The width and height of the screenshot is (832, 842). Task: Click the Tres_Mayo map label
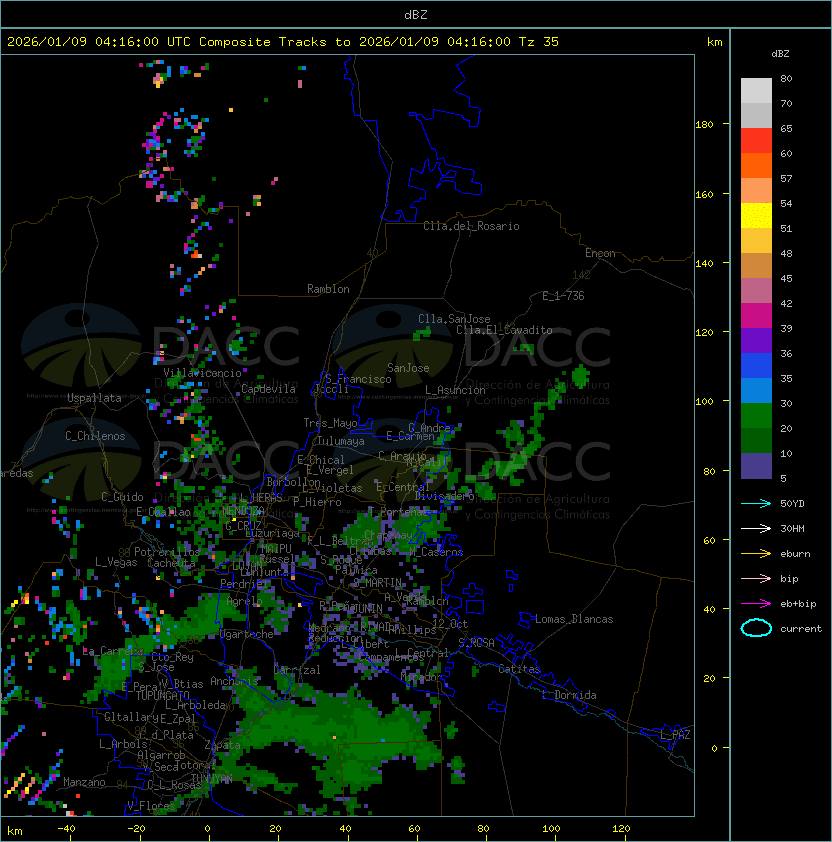pos(330,423)
